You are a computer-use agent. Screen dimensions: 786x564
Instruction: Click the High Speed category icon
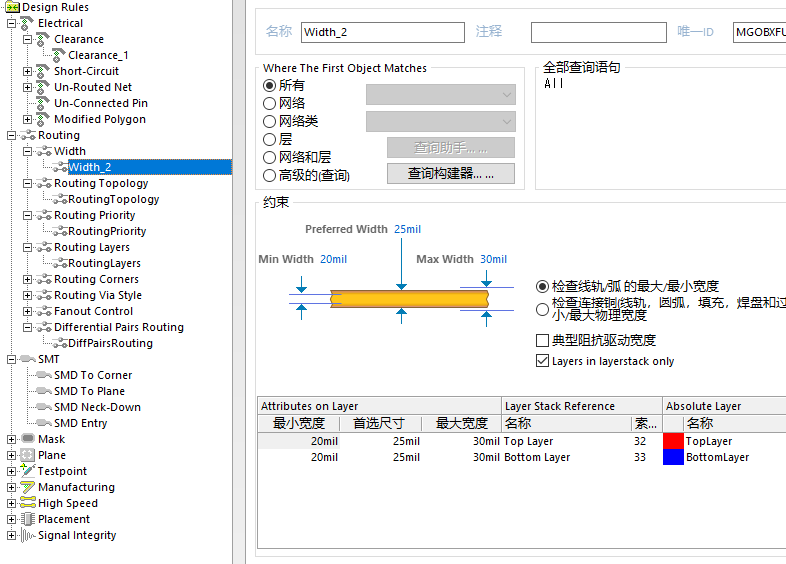pyautogui.click(x=27, y=503)
